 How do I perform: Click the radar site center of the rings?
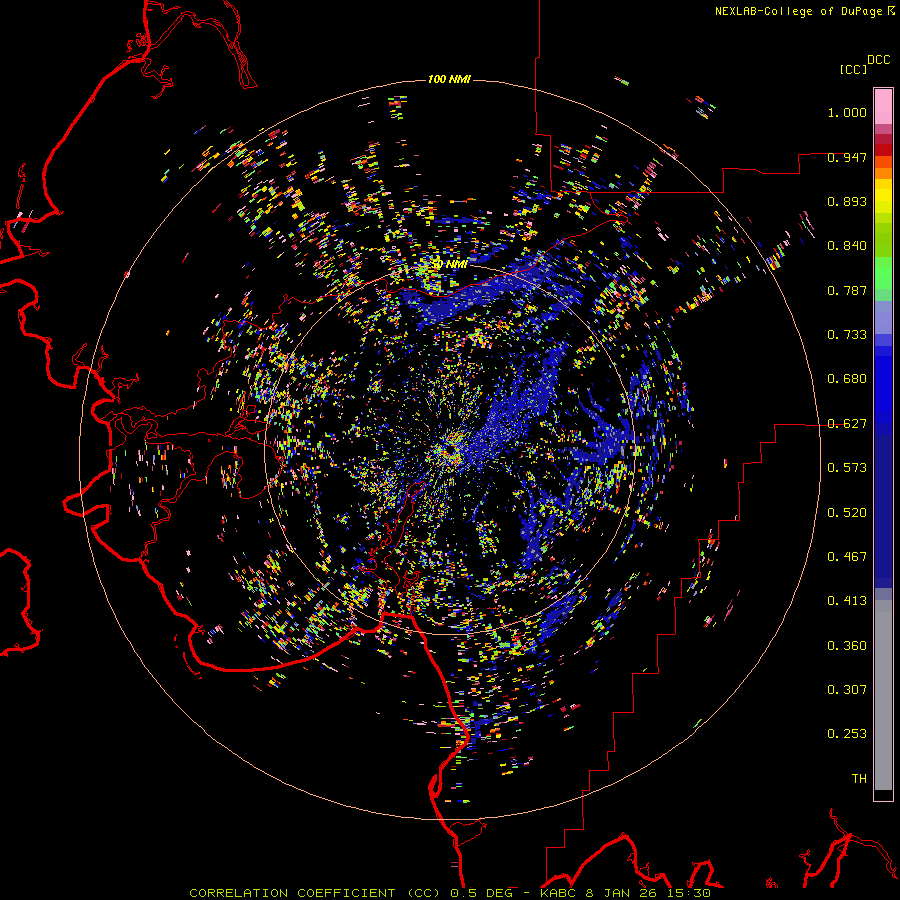click(x=451, y=451)
